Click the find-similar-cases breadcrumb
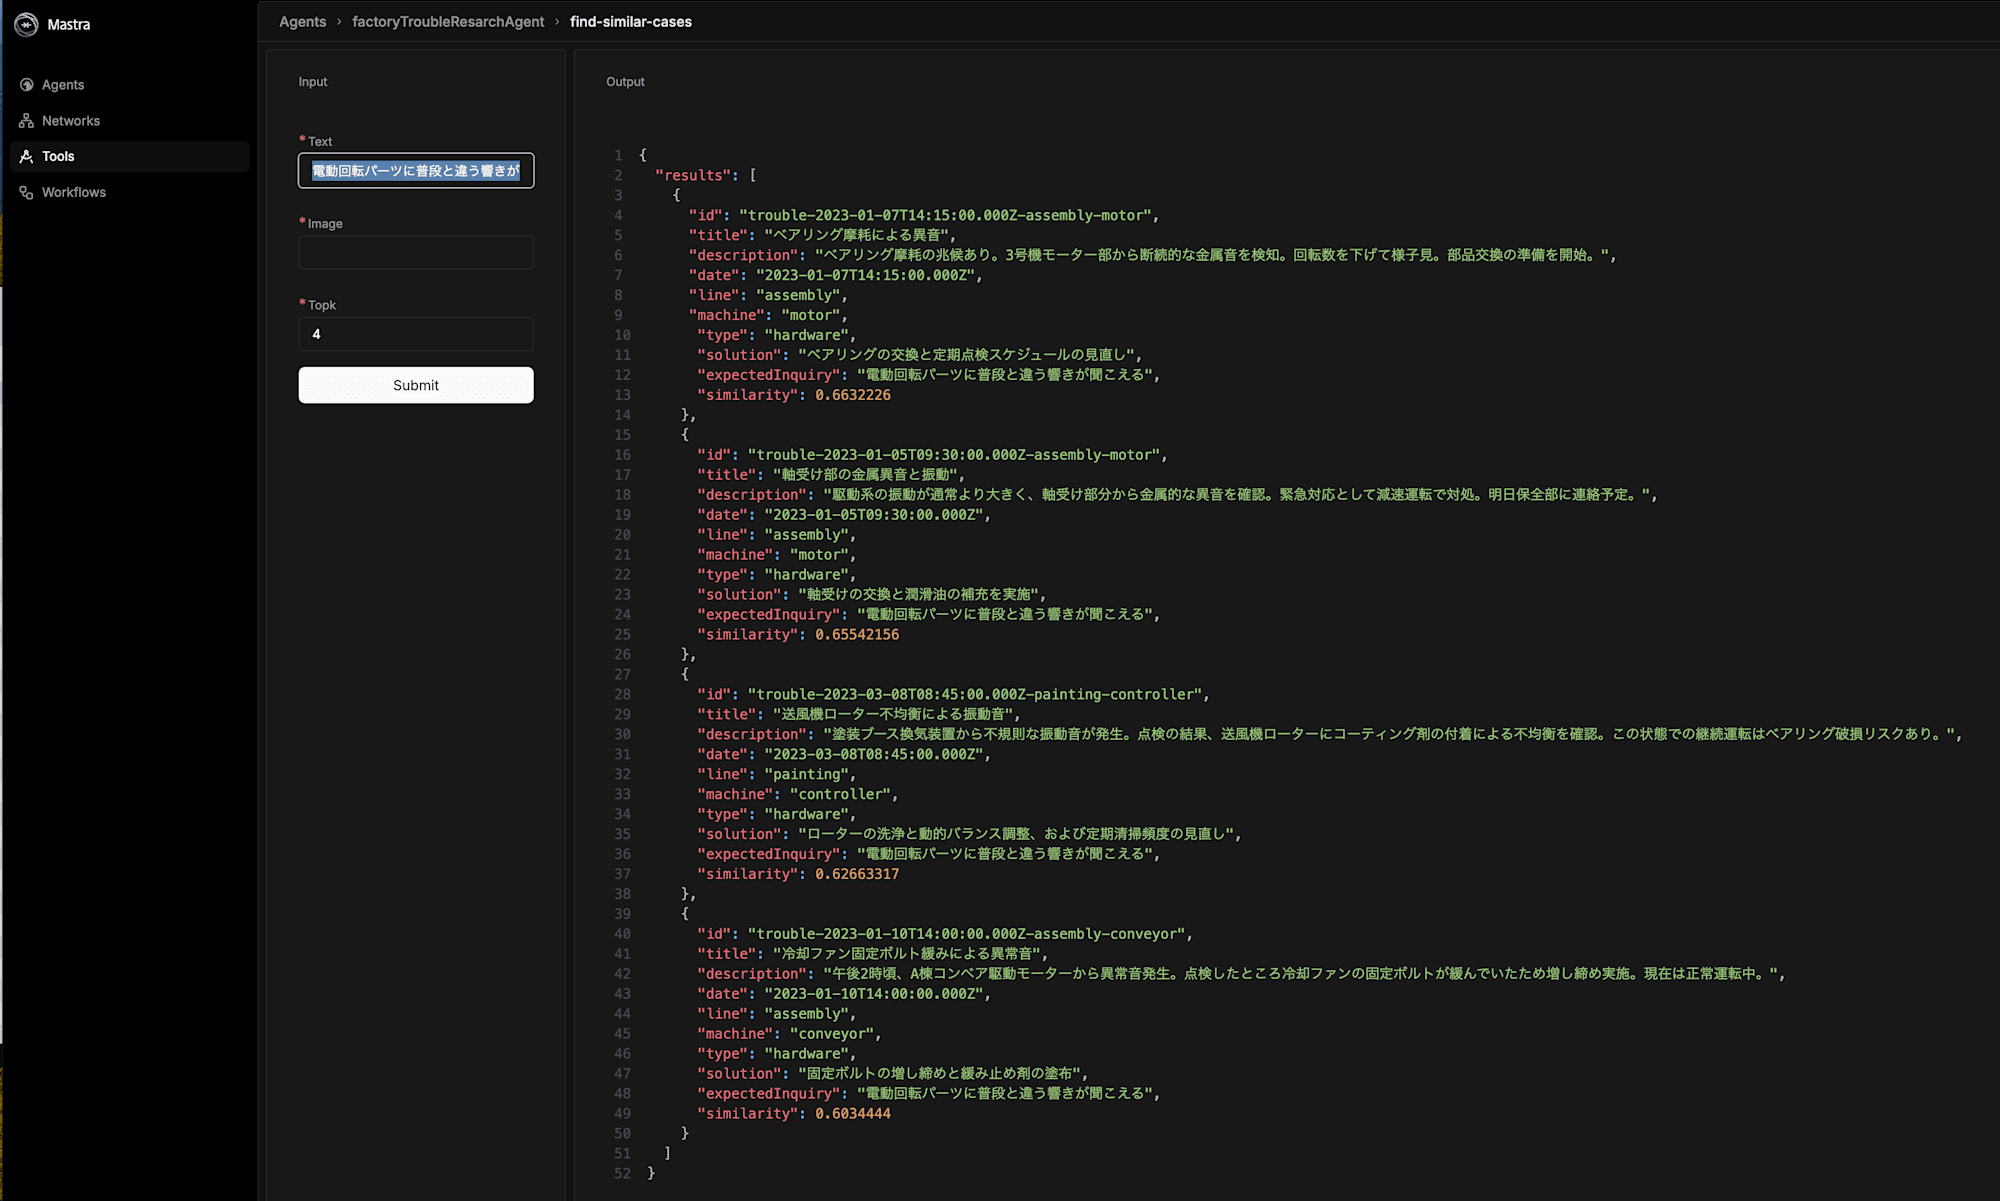 pos(631,22)
